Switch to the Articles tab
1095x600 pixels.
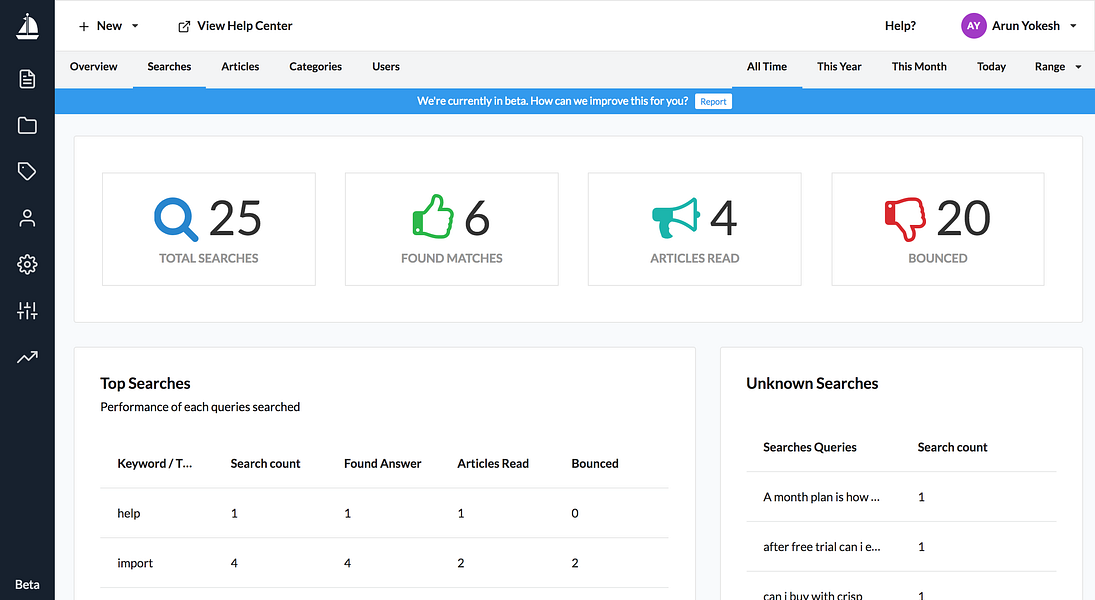pos(240,66)
